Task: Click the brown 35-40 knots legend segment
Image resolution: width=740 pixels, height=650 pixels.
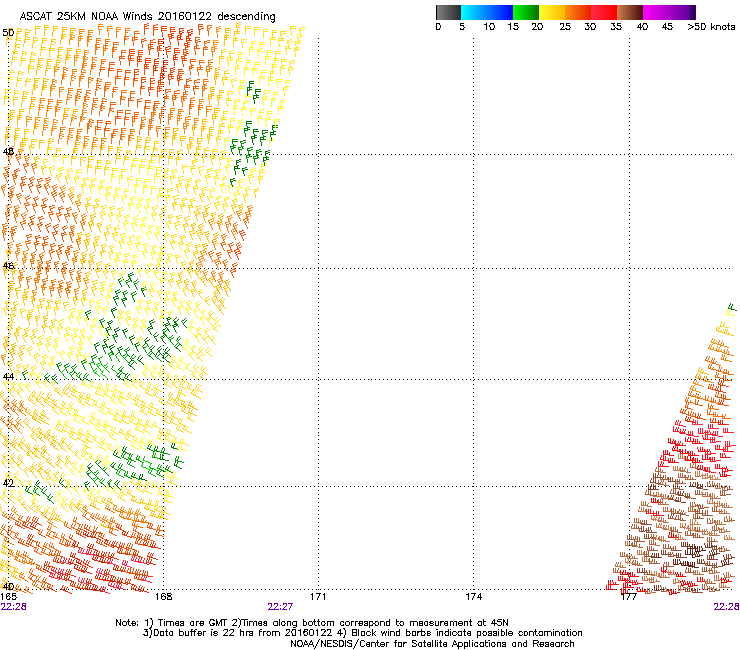Action: (630, 12)
